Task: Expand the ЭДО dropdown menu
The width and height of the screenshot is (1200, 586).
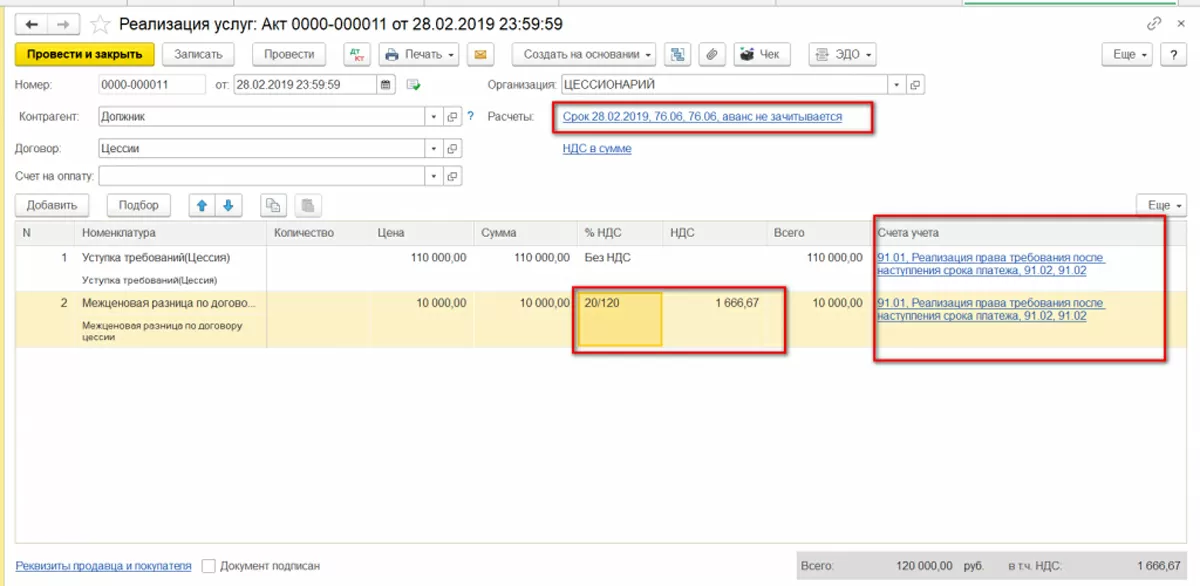Action: [x=842, y=54]
